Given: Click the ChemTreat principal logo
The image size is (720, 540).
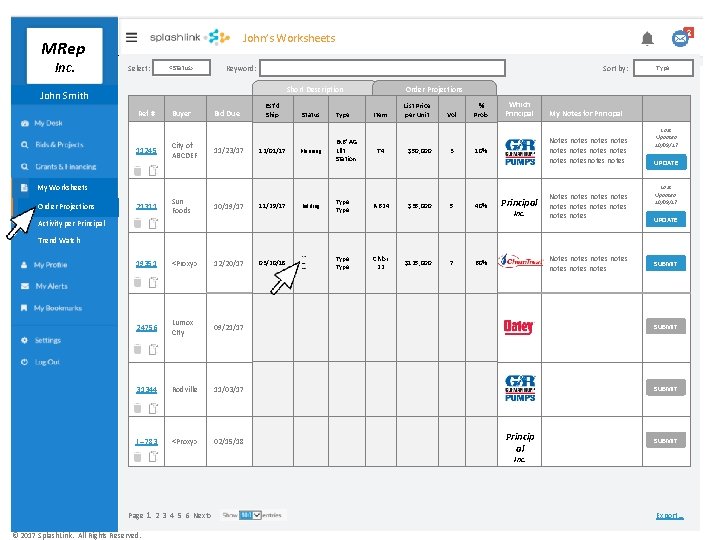Looking at the screenshot, I should 520,261.
